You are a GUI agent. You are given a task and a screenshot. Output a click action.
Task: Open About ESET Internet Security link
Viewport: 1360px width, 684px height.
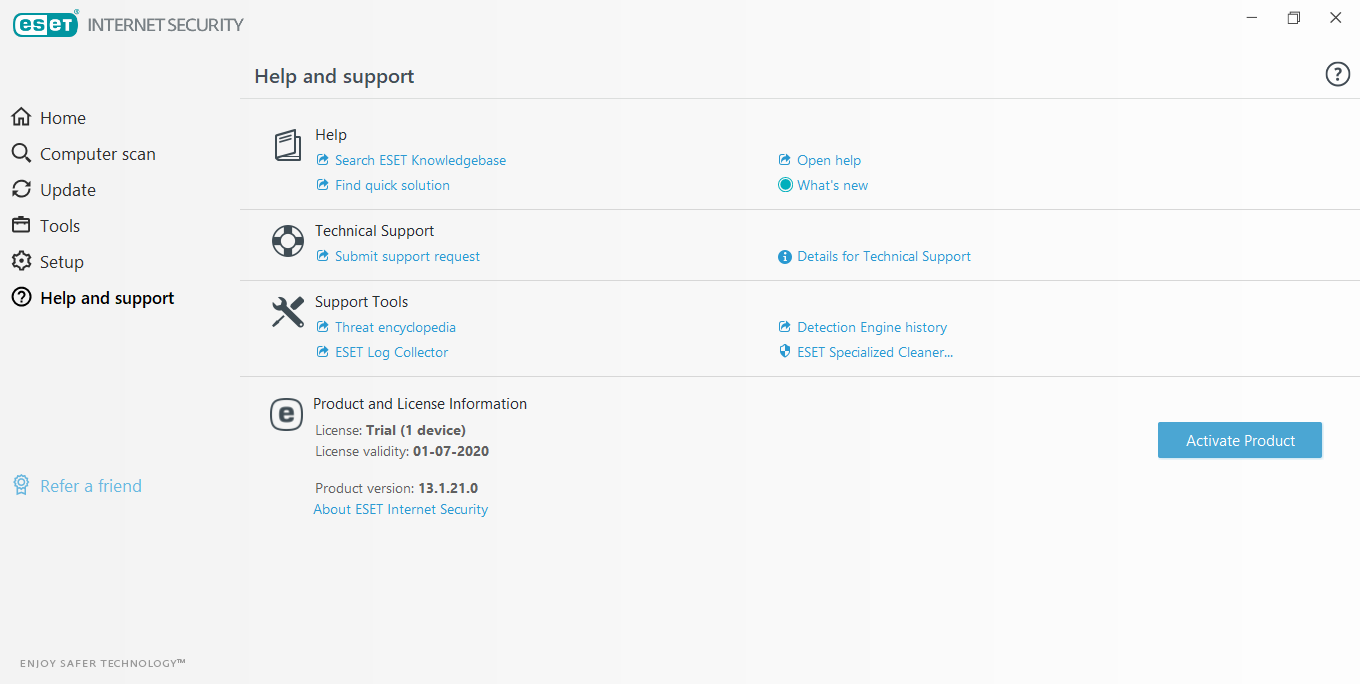pyautogui.click(x=401, y=509)
